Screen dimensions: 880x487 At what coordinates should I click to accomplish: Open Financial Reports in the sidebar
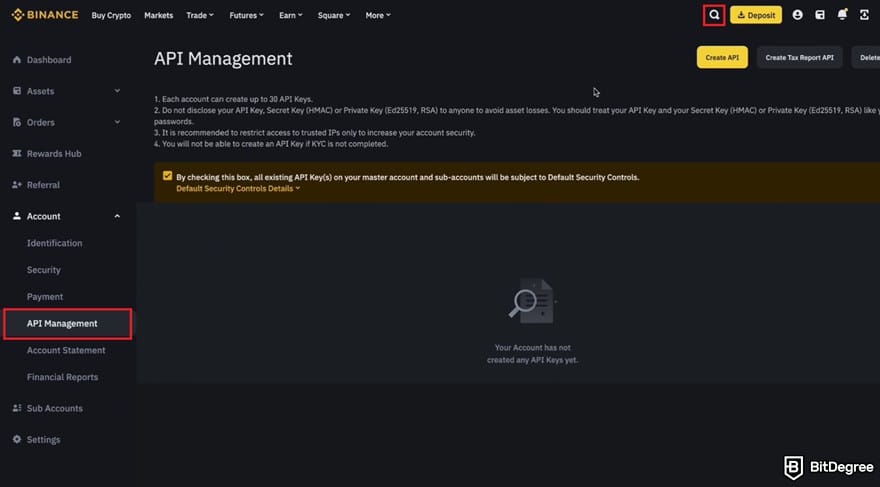(62, 377)
